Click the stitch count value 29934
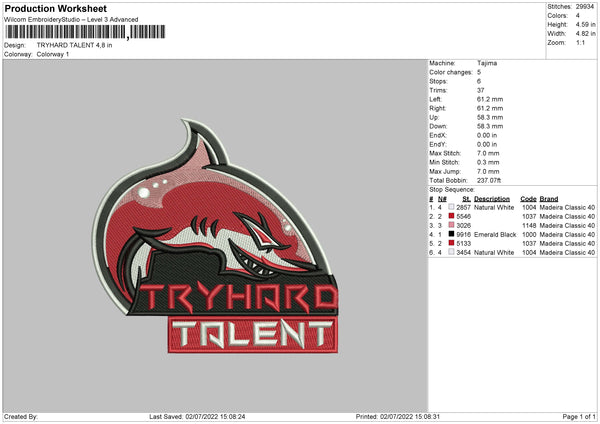 click(x=585, y=7)
